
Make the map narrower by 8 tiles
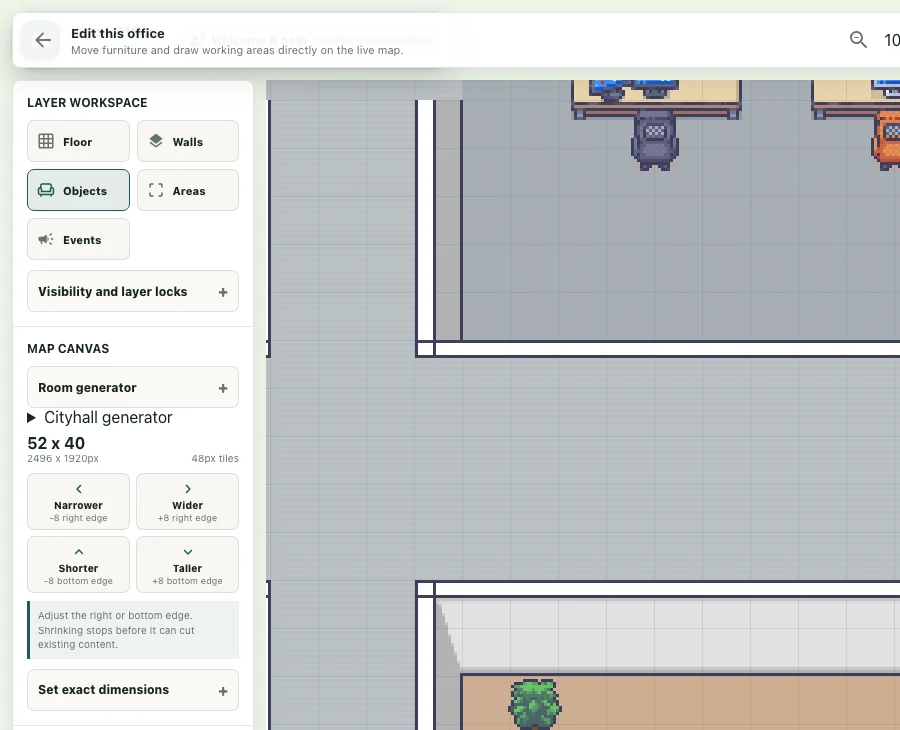click(78, 502)
